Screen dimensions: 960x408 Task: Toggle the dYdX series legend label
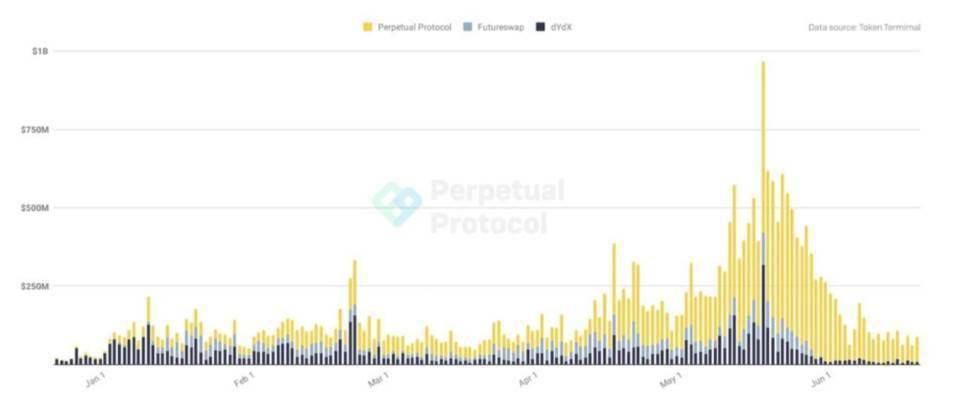pos(561,27)
